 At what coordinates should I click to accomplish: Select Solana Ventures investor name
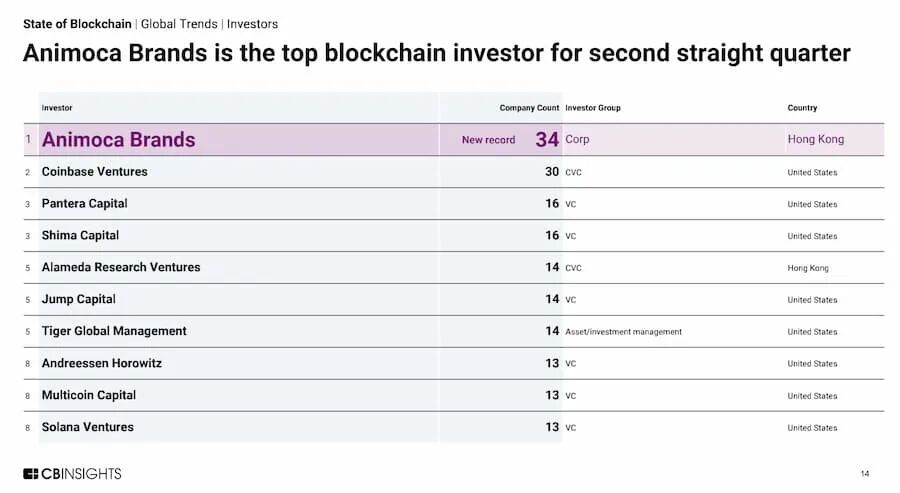87,428
